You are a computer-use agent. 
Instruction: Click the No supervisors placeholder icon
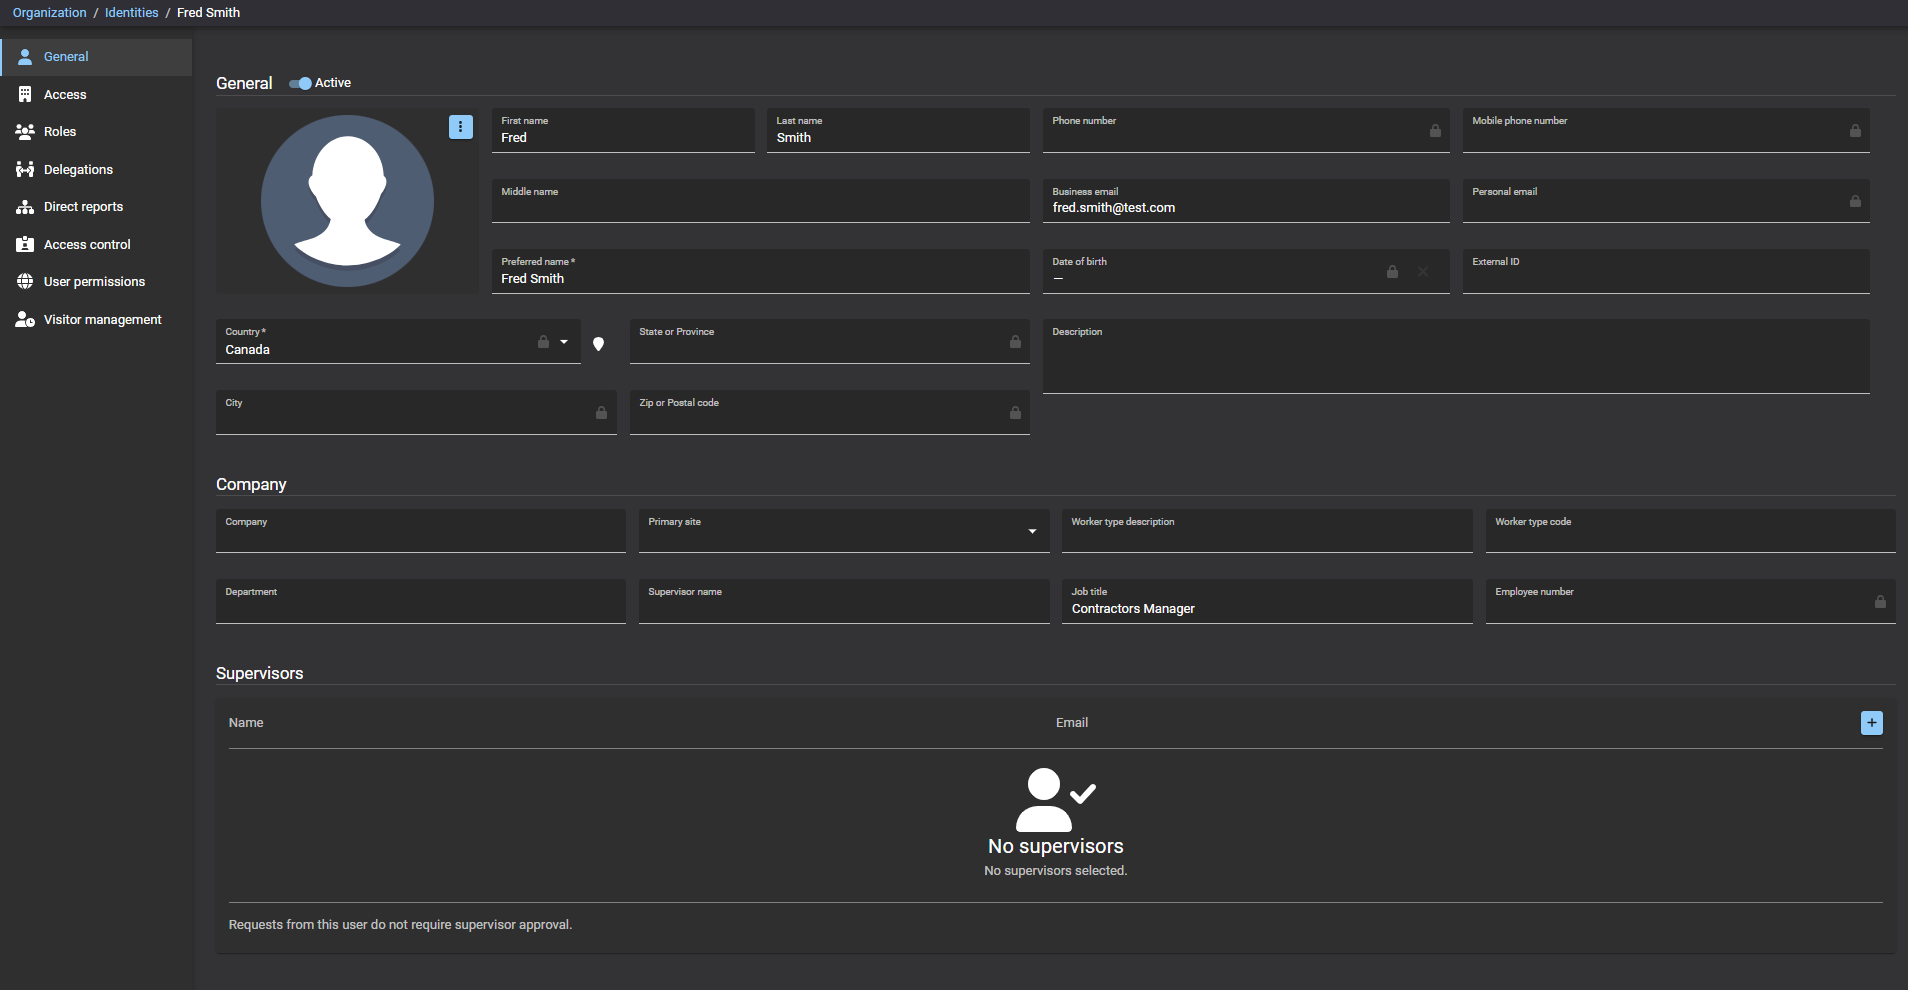[1055, 800]
